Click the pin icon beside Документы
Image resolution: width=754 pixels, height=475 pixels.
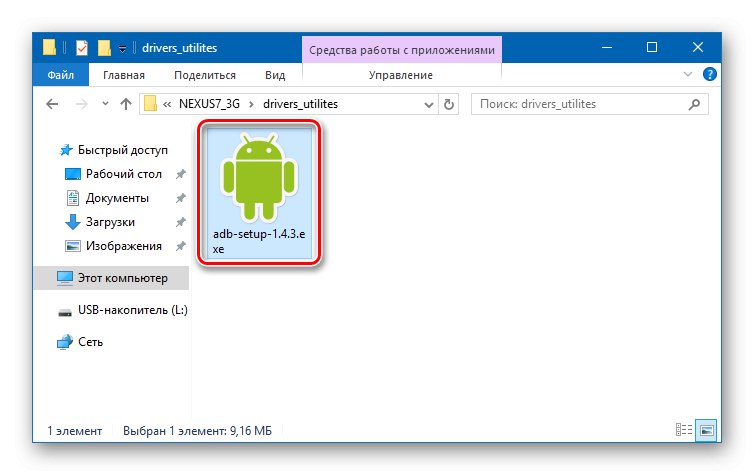(180, 198)
